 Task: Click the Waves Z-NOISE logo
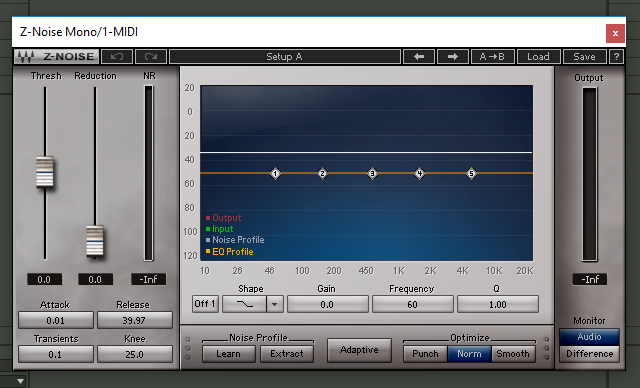click(56, 57)
